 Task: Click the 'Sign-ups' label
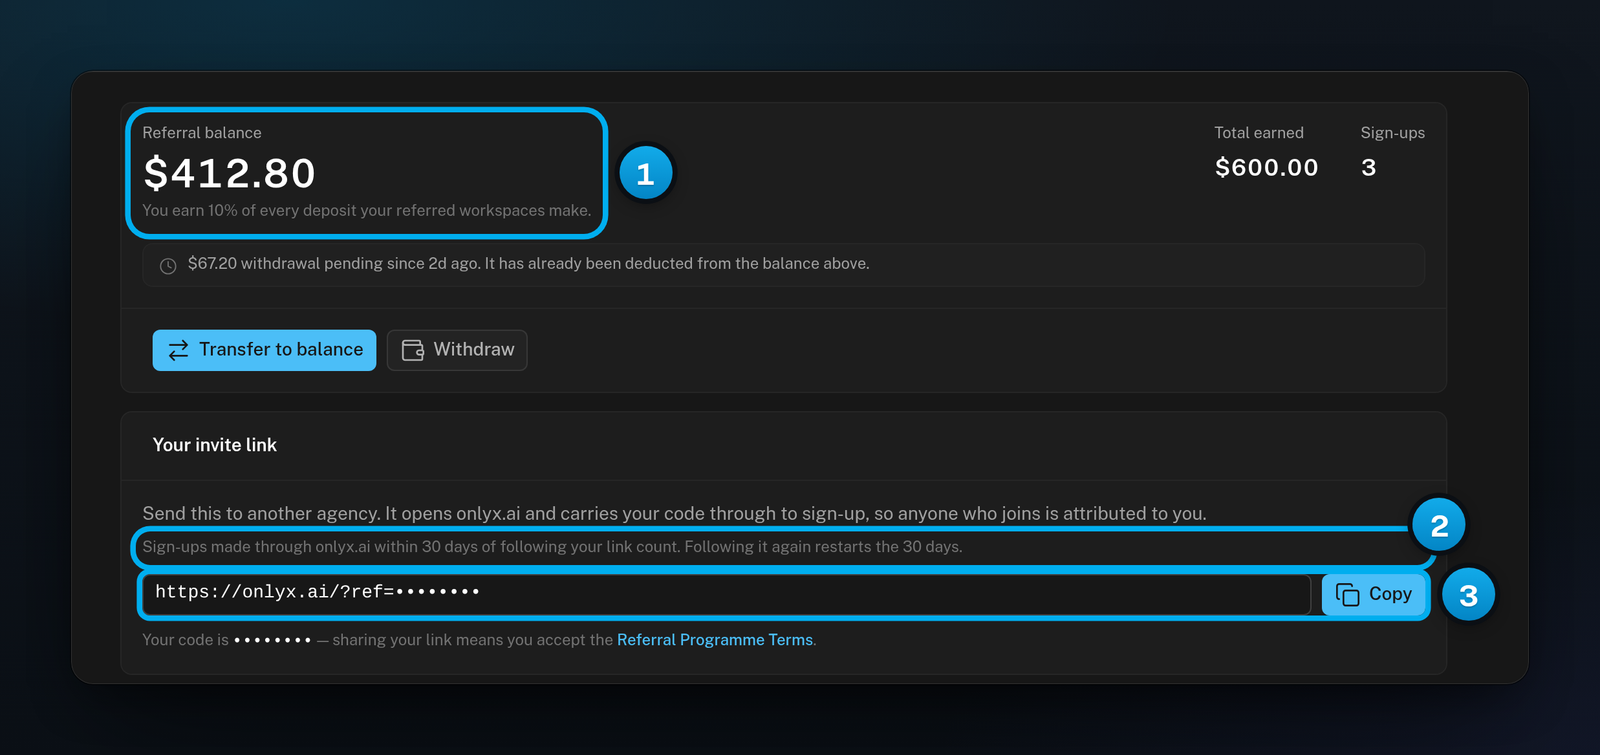tap(1393, 133)
